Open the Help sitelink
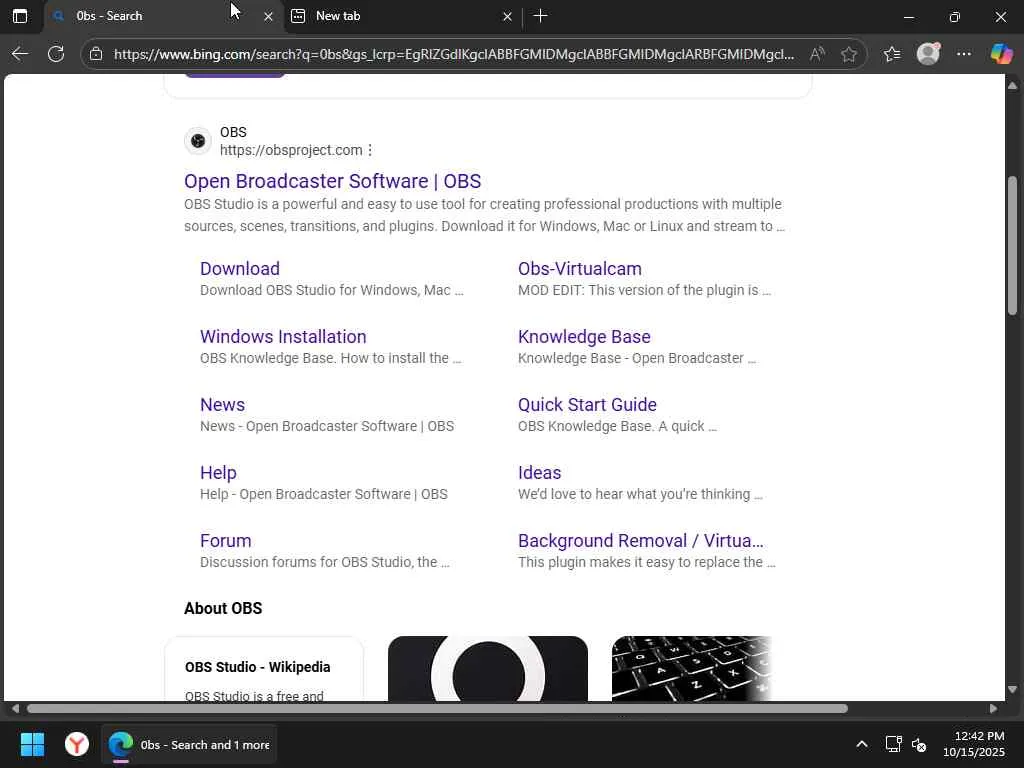Image resolution: width=1024 pixels, height=768 pixels. pyautogui.click(x=218, y=472)
